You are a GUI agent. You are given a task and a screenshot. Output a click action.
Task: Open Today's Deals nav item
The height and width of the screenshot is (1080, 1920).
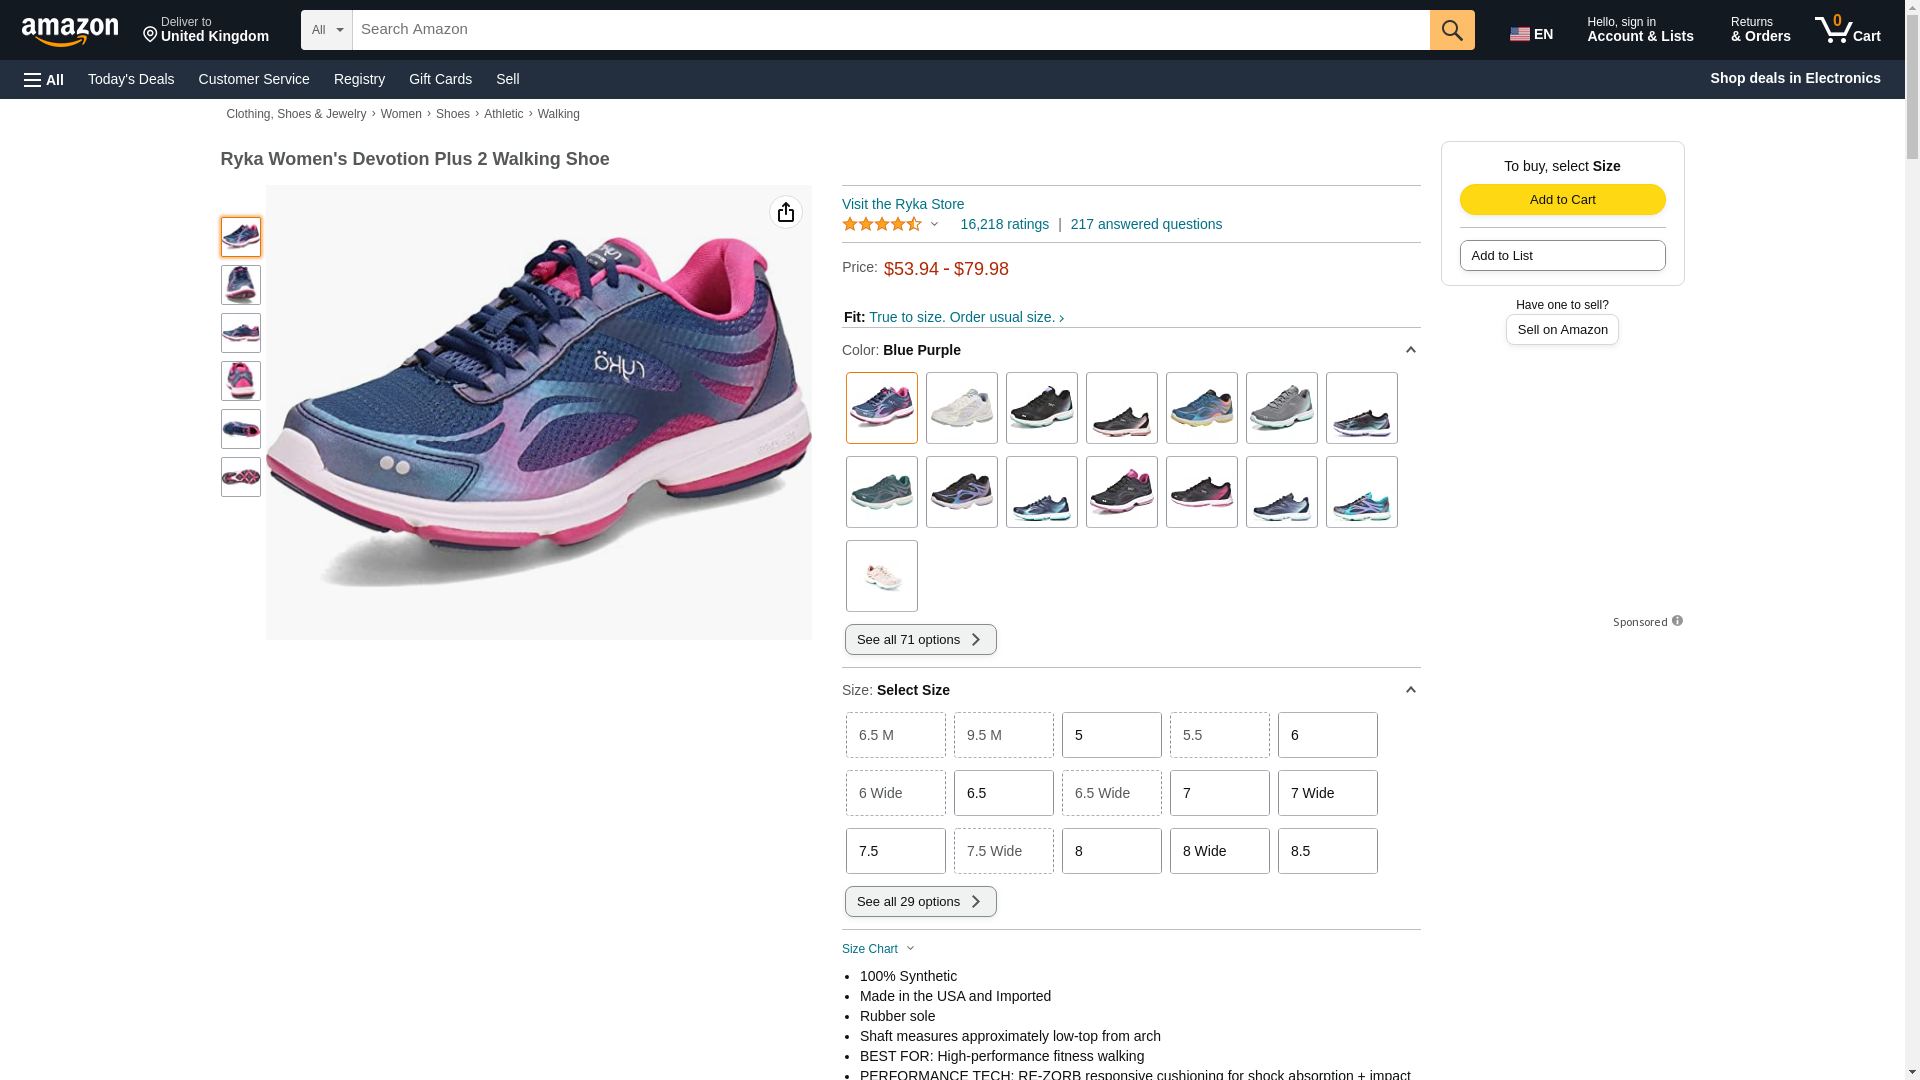pyautogui.click(x=131, y=79)
